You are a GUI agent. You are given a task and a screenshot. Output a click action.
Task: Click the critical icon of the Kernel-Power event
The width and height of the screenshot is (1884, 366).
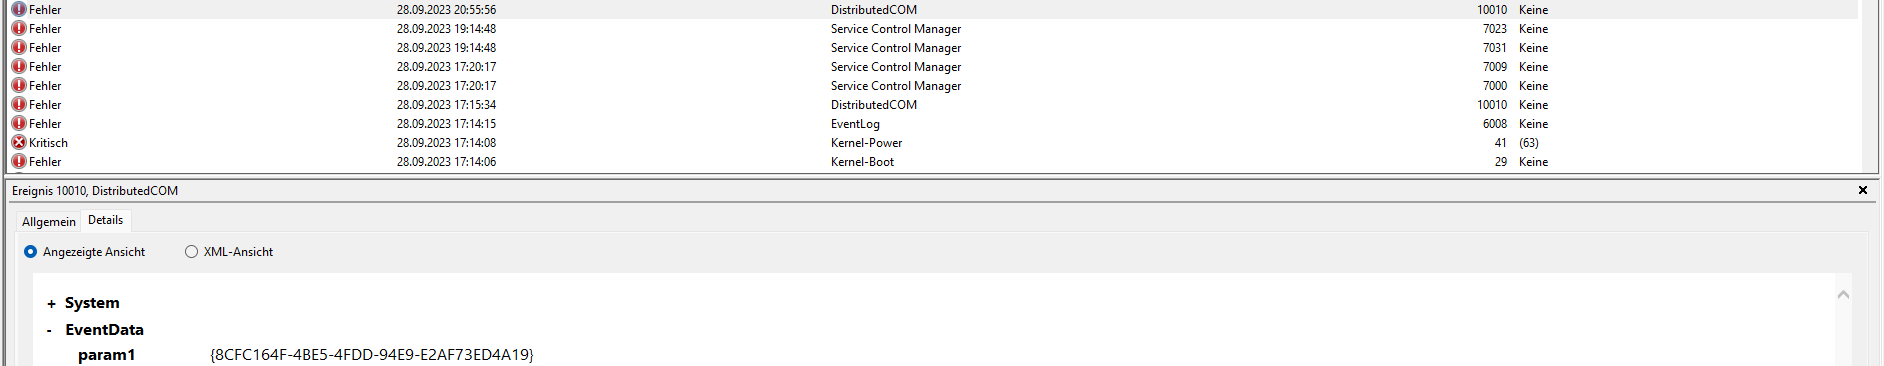[x=19, y=142]
